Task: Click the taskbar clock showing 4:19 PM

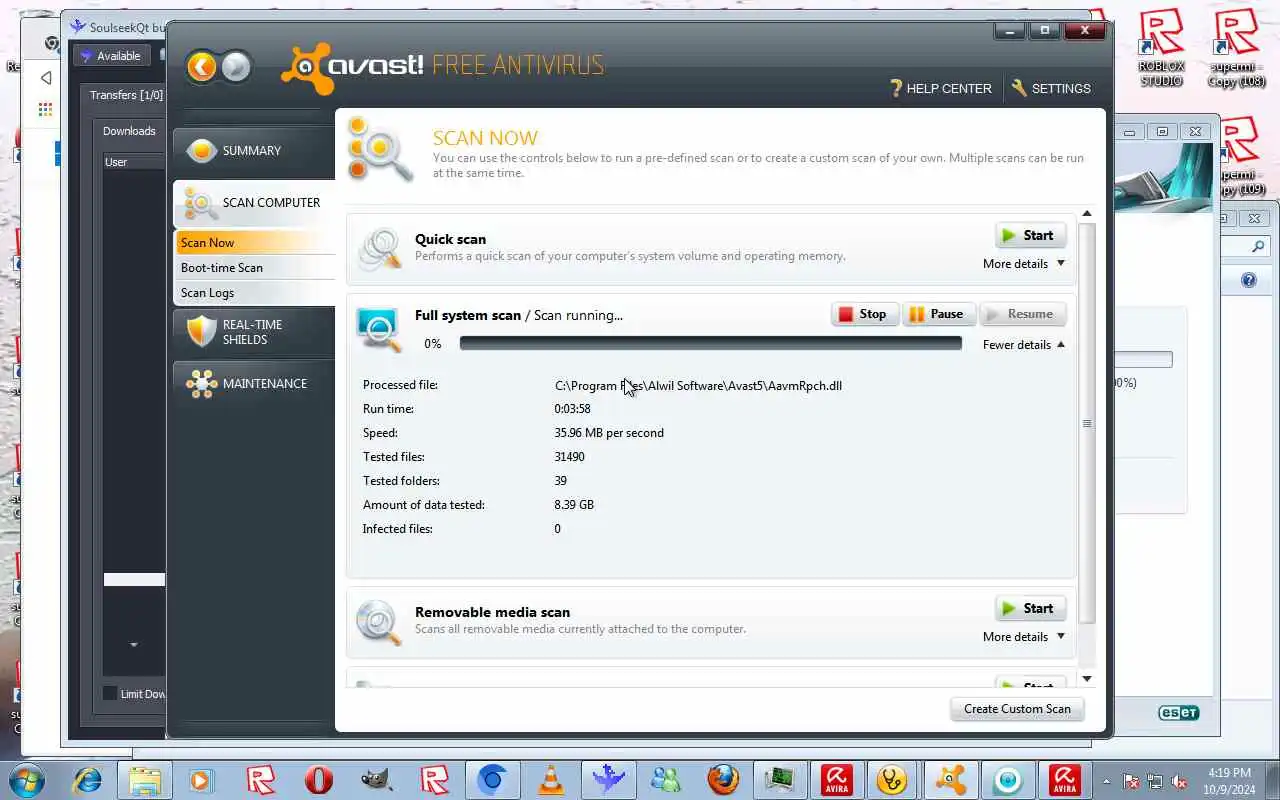Action: [x=1229, y=780]
